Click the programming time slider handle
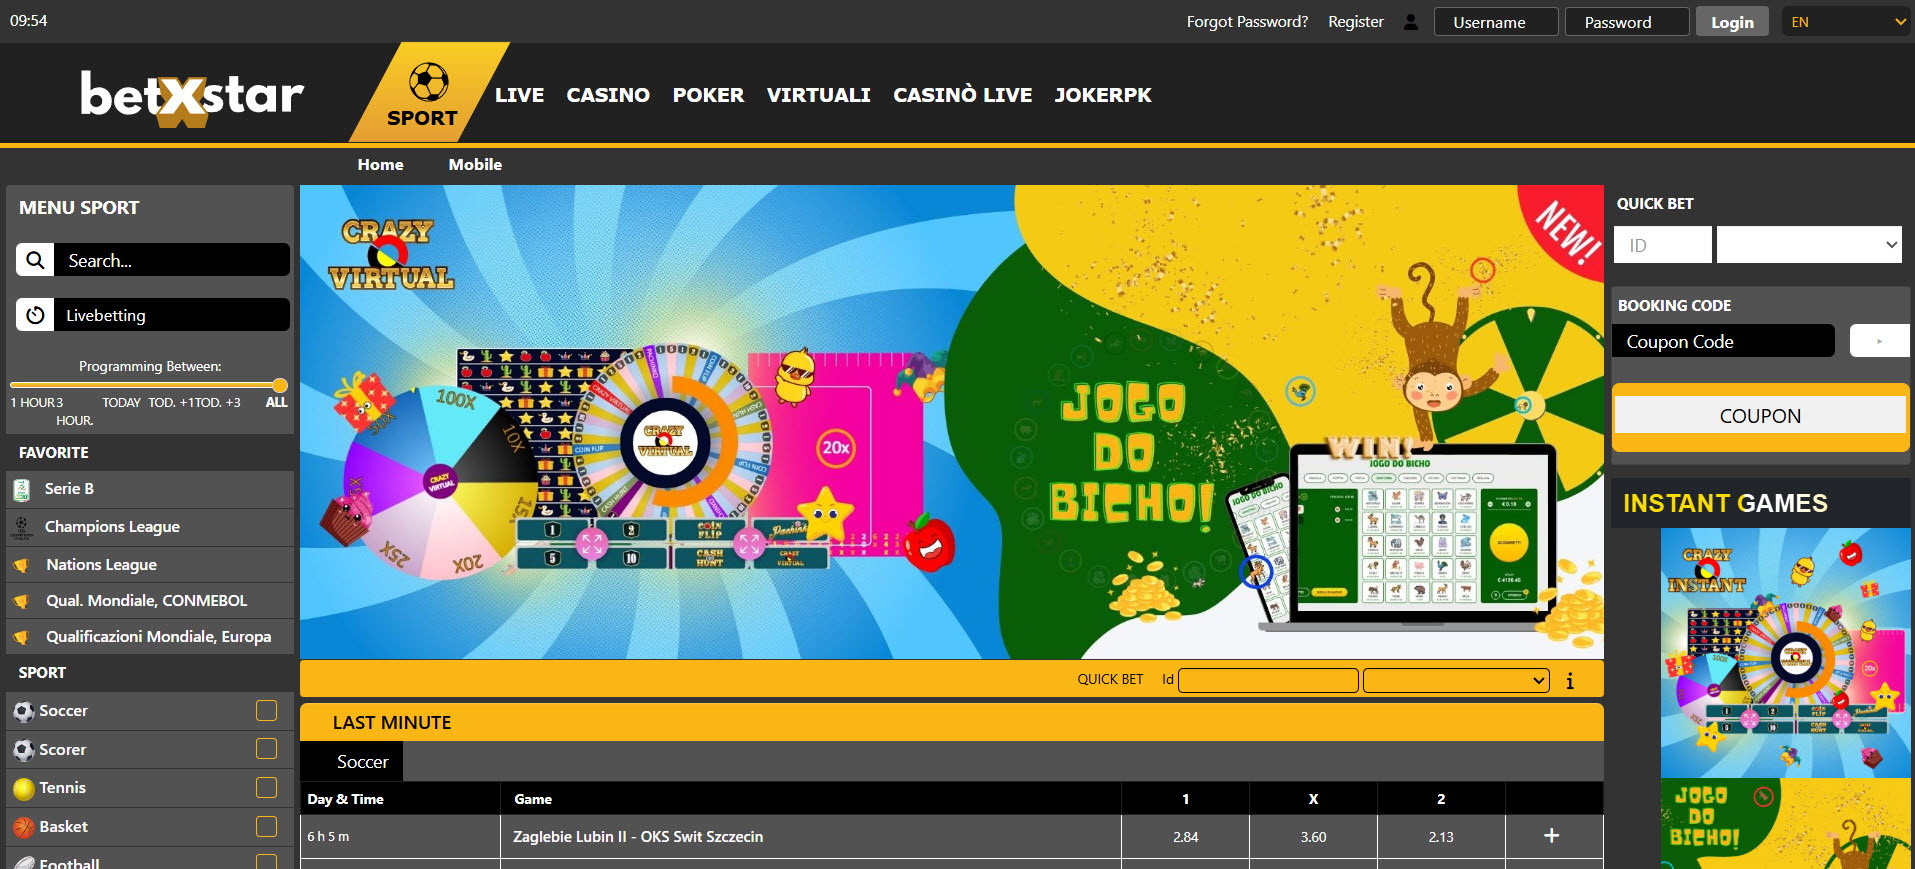The height and width of the screenshot is (869, 1915). point(281,385)
